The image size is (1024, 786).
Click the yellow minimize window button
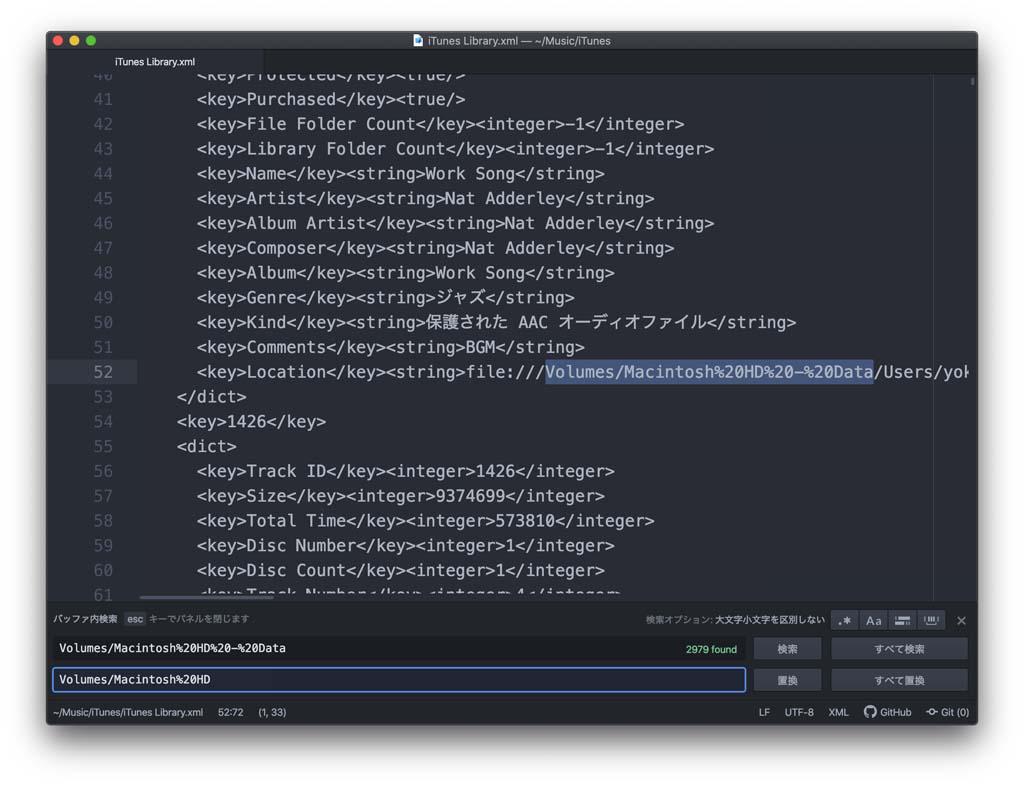(74, 40)
